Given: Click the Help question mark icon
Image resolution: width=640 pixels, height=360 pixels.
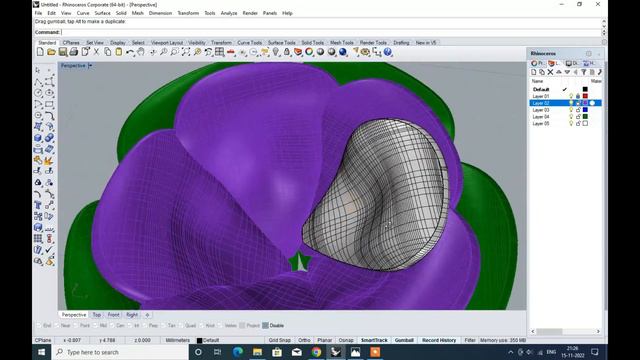Looking at the screenshot, I should click(x=388, y=52).
